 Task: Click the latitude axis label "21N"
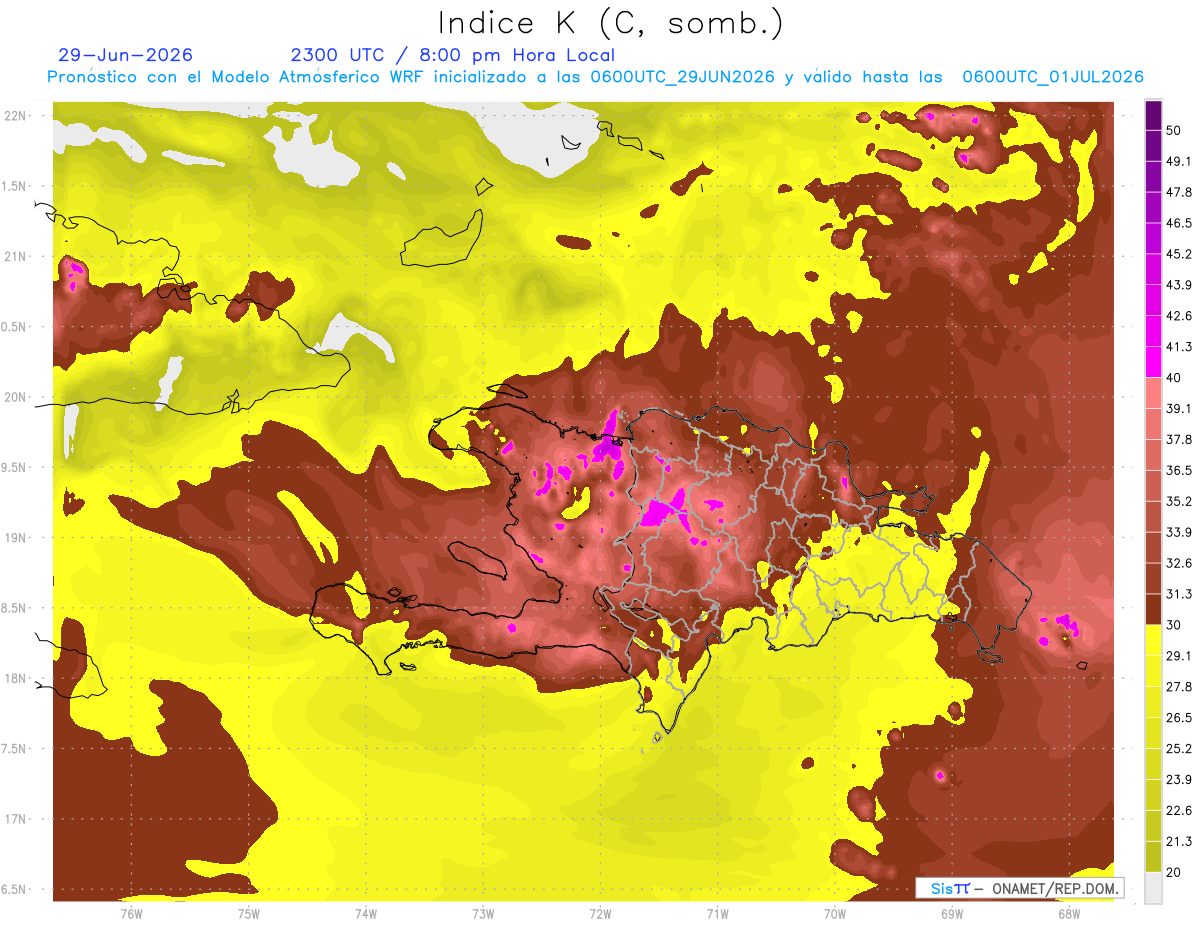(x=15, y=256)
